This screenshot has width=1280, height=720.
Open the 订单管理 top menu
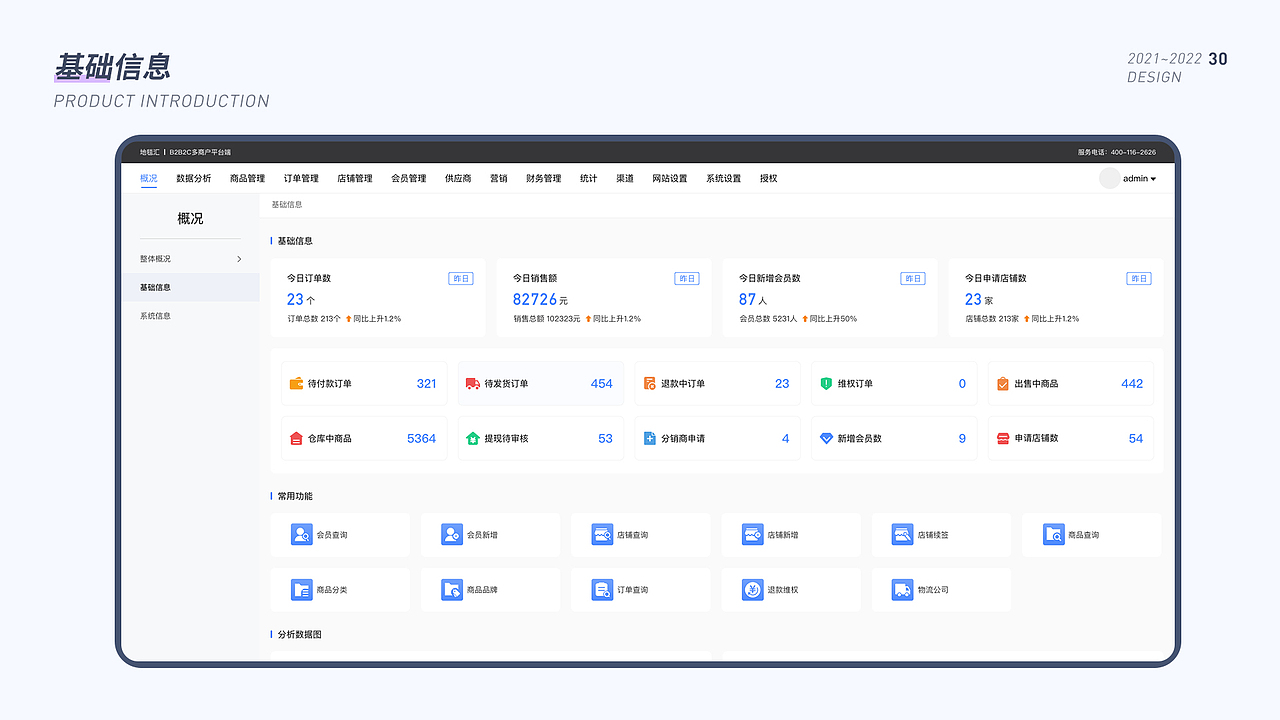click(x=301, y=179)
